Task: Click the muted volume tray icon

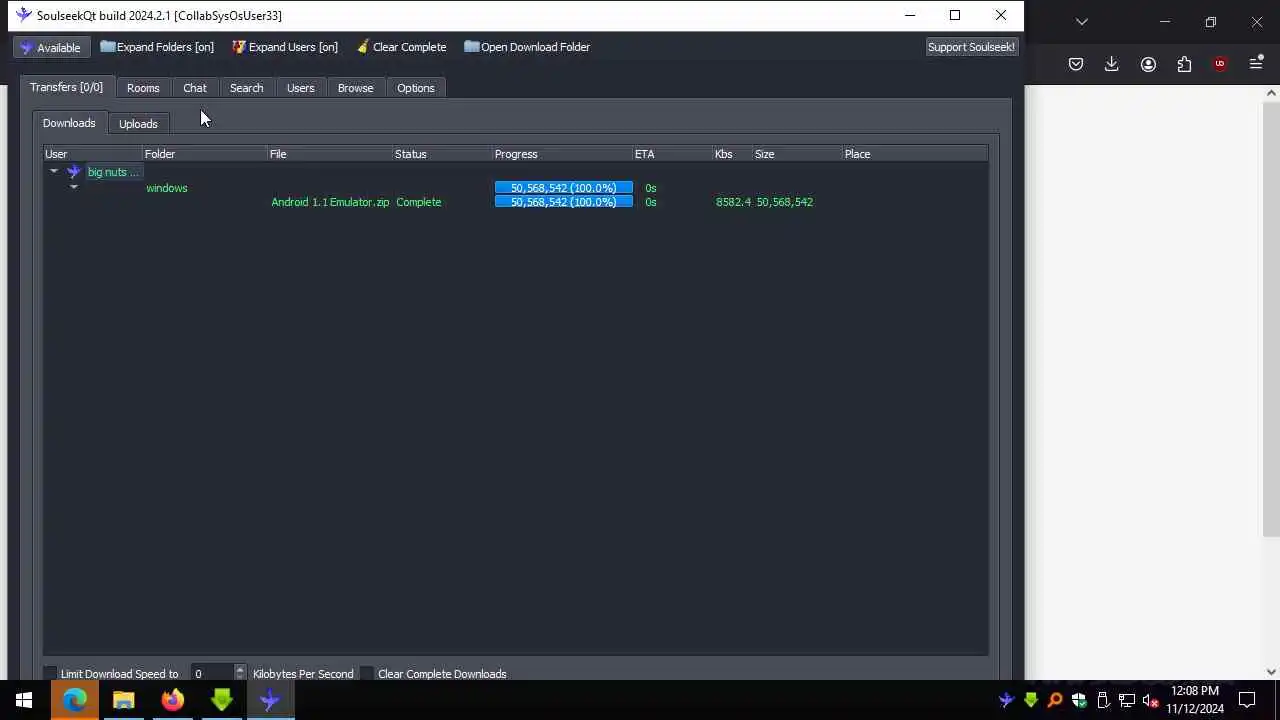Action: (1151, 700)
